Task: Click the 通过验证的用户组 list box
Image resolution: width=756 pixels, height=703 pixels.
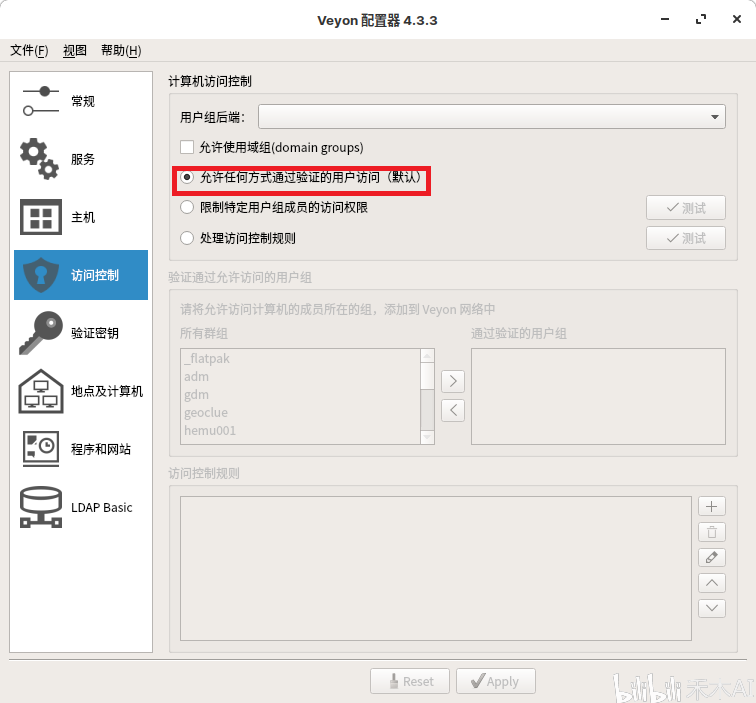Action: (x=598, y=396)
